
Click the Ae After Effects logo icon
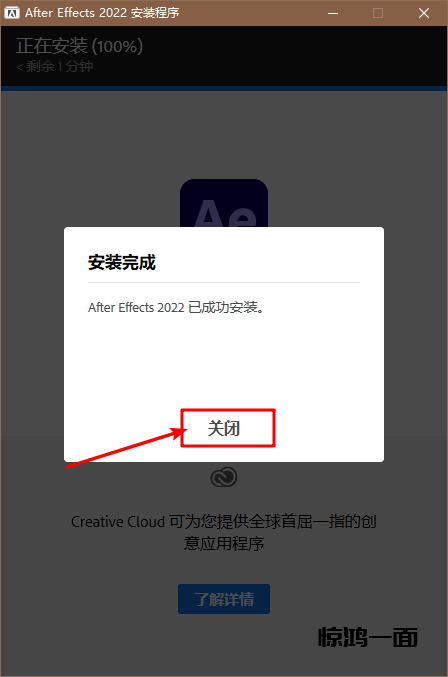click(x=224, y=203)
